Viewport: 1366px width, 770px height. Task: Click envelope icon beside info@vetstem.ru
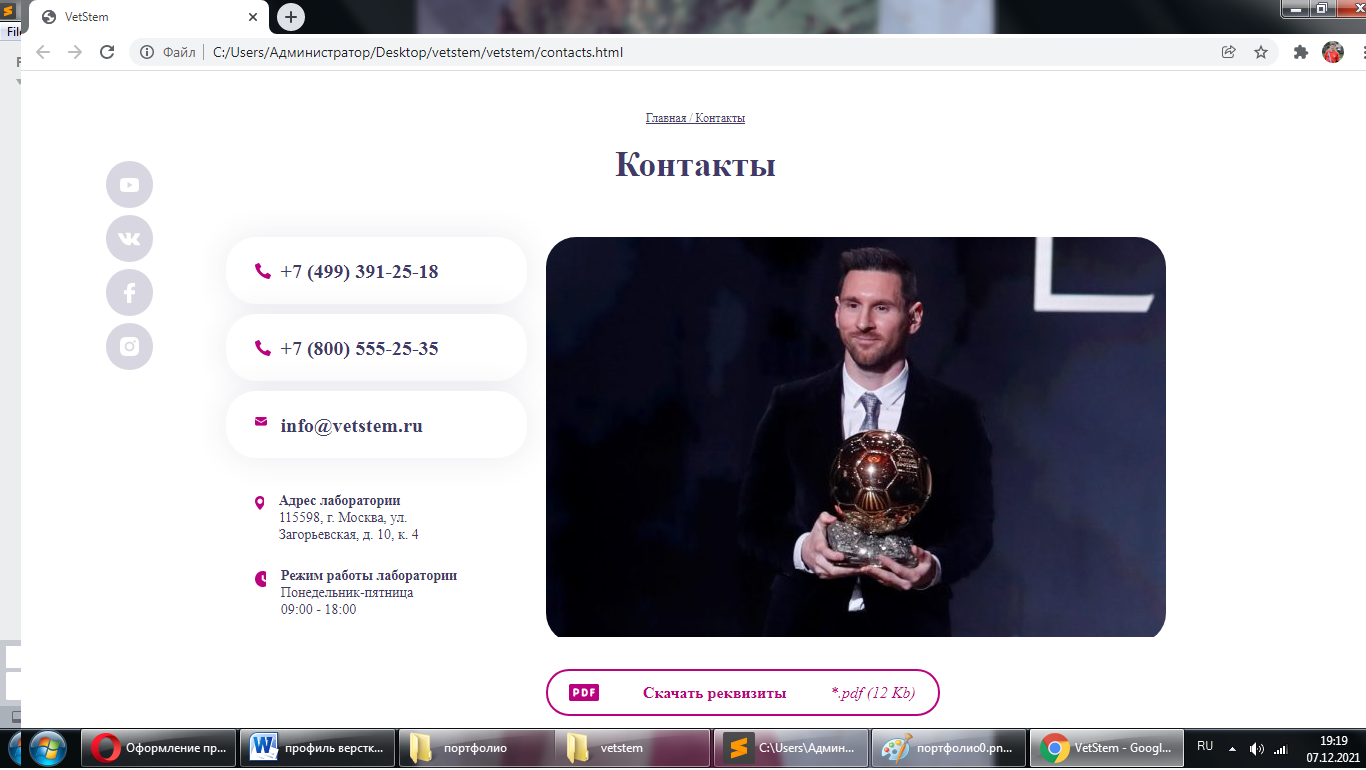261,422
